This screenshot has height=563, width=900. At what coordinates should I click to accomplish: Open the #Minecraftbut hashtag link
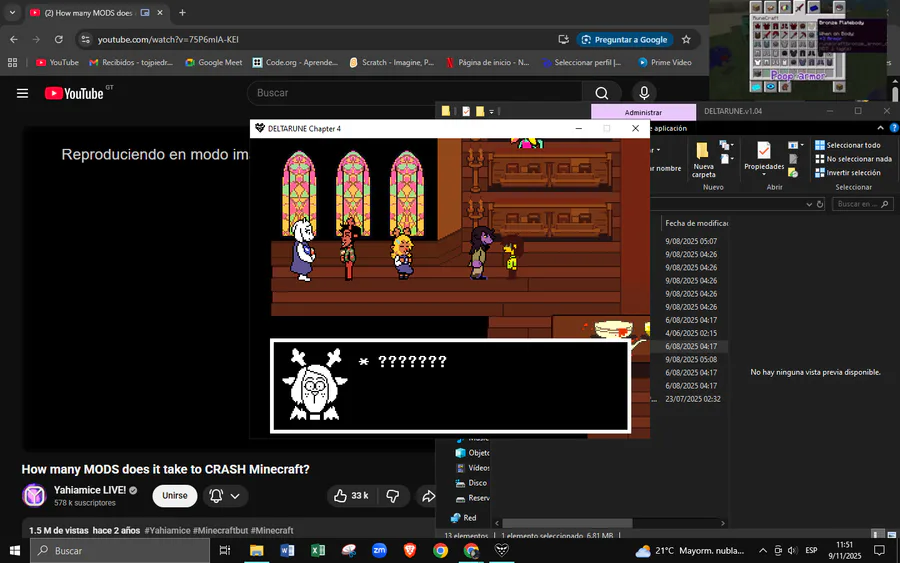220,530
